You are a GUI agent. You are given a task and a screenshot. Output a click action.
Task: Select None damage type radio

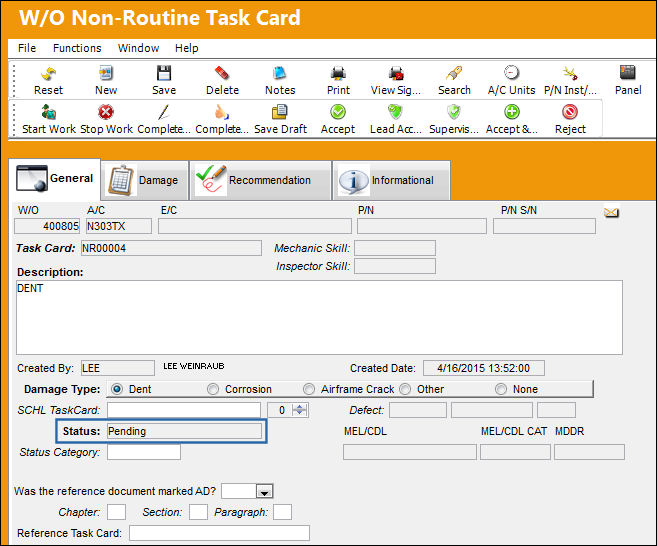[501, 389]
